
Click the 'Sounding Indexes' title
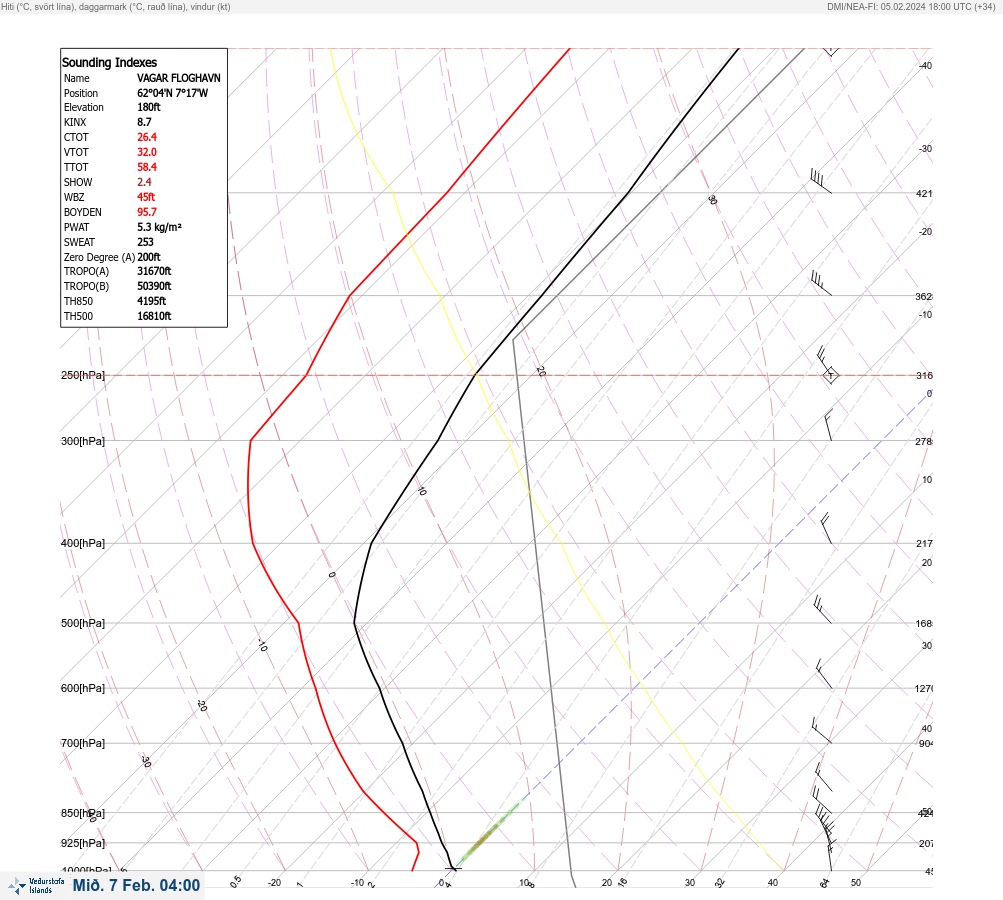tap(109, 63)
